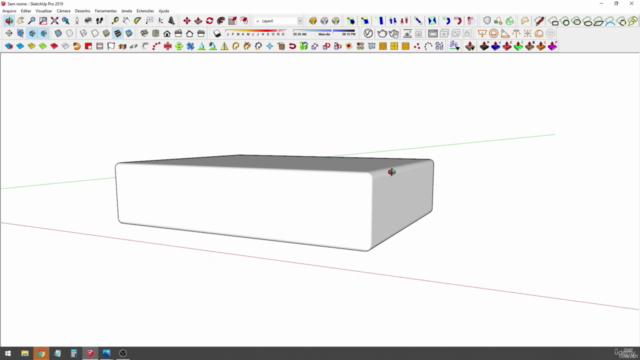Select the Follow Me tool
Image resolution: width=640 pixels, height=360 pixels.
(221, 21)
